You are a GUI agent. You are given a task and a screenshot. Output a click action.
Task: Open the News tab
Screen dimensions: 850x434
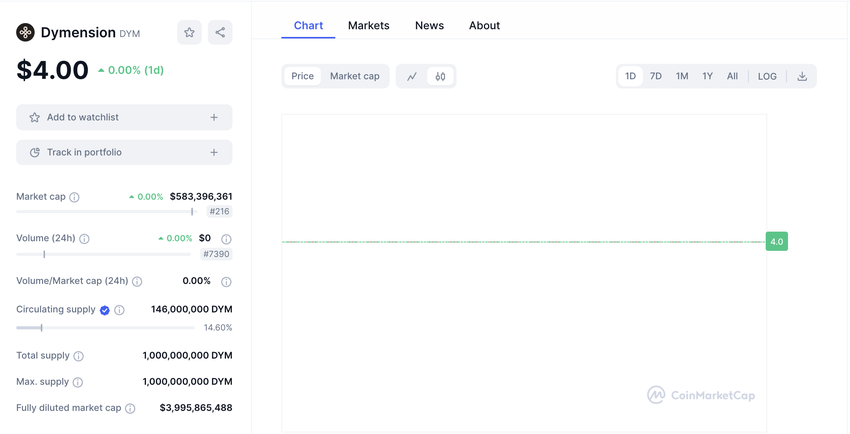(x=429, y=25)
